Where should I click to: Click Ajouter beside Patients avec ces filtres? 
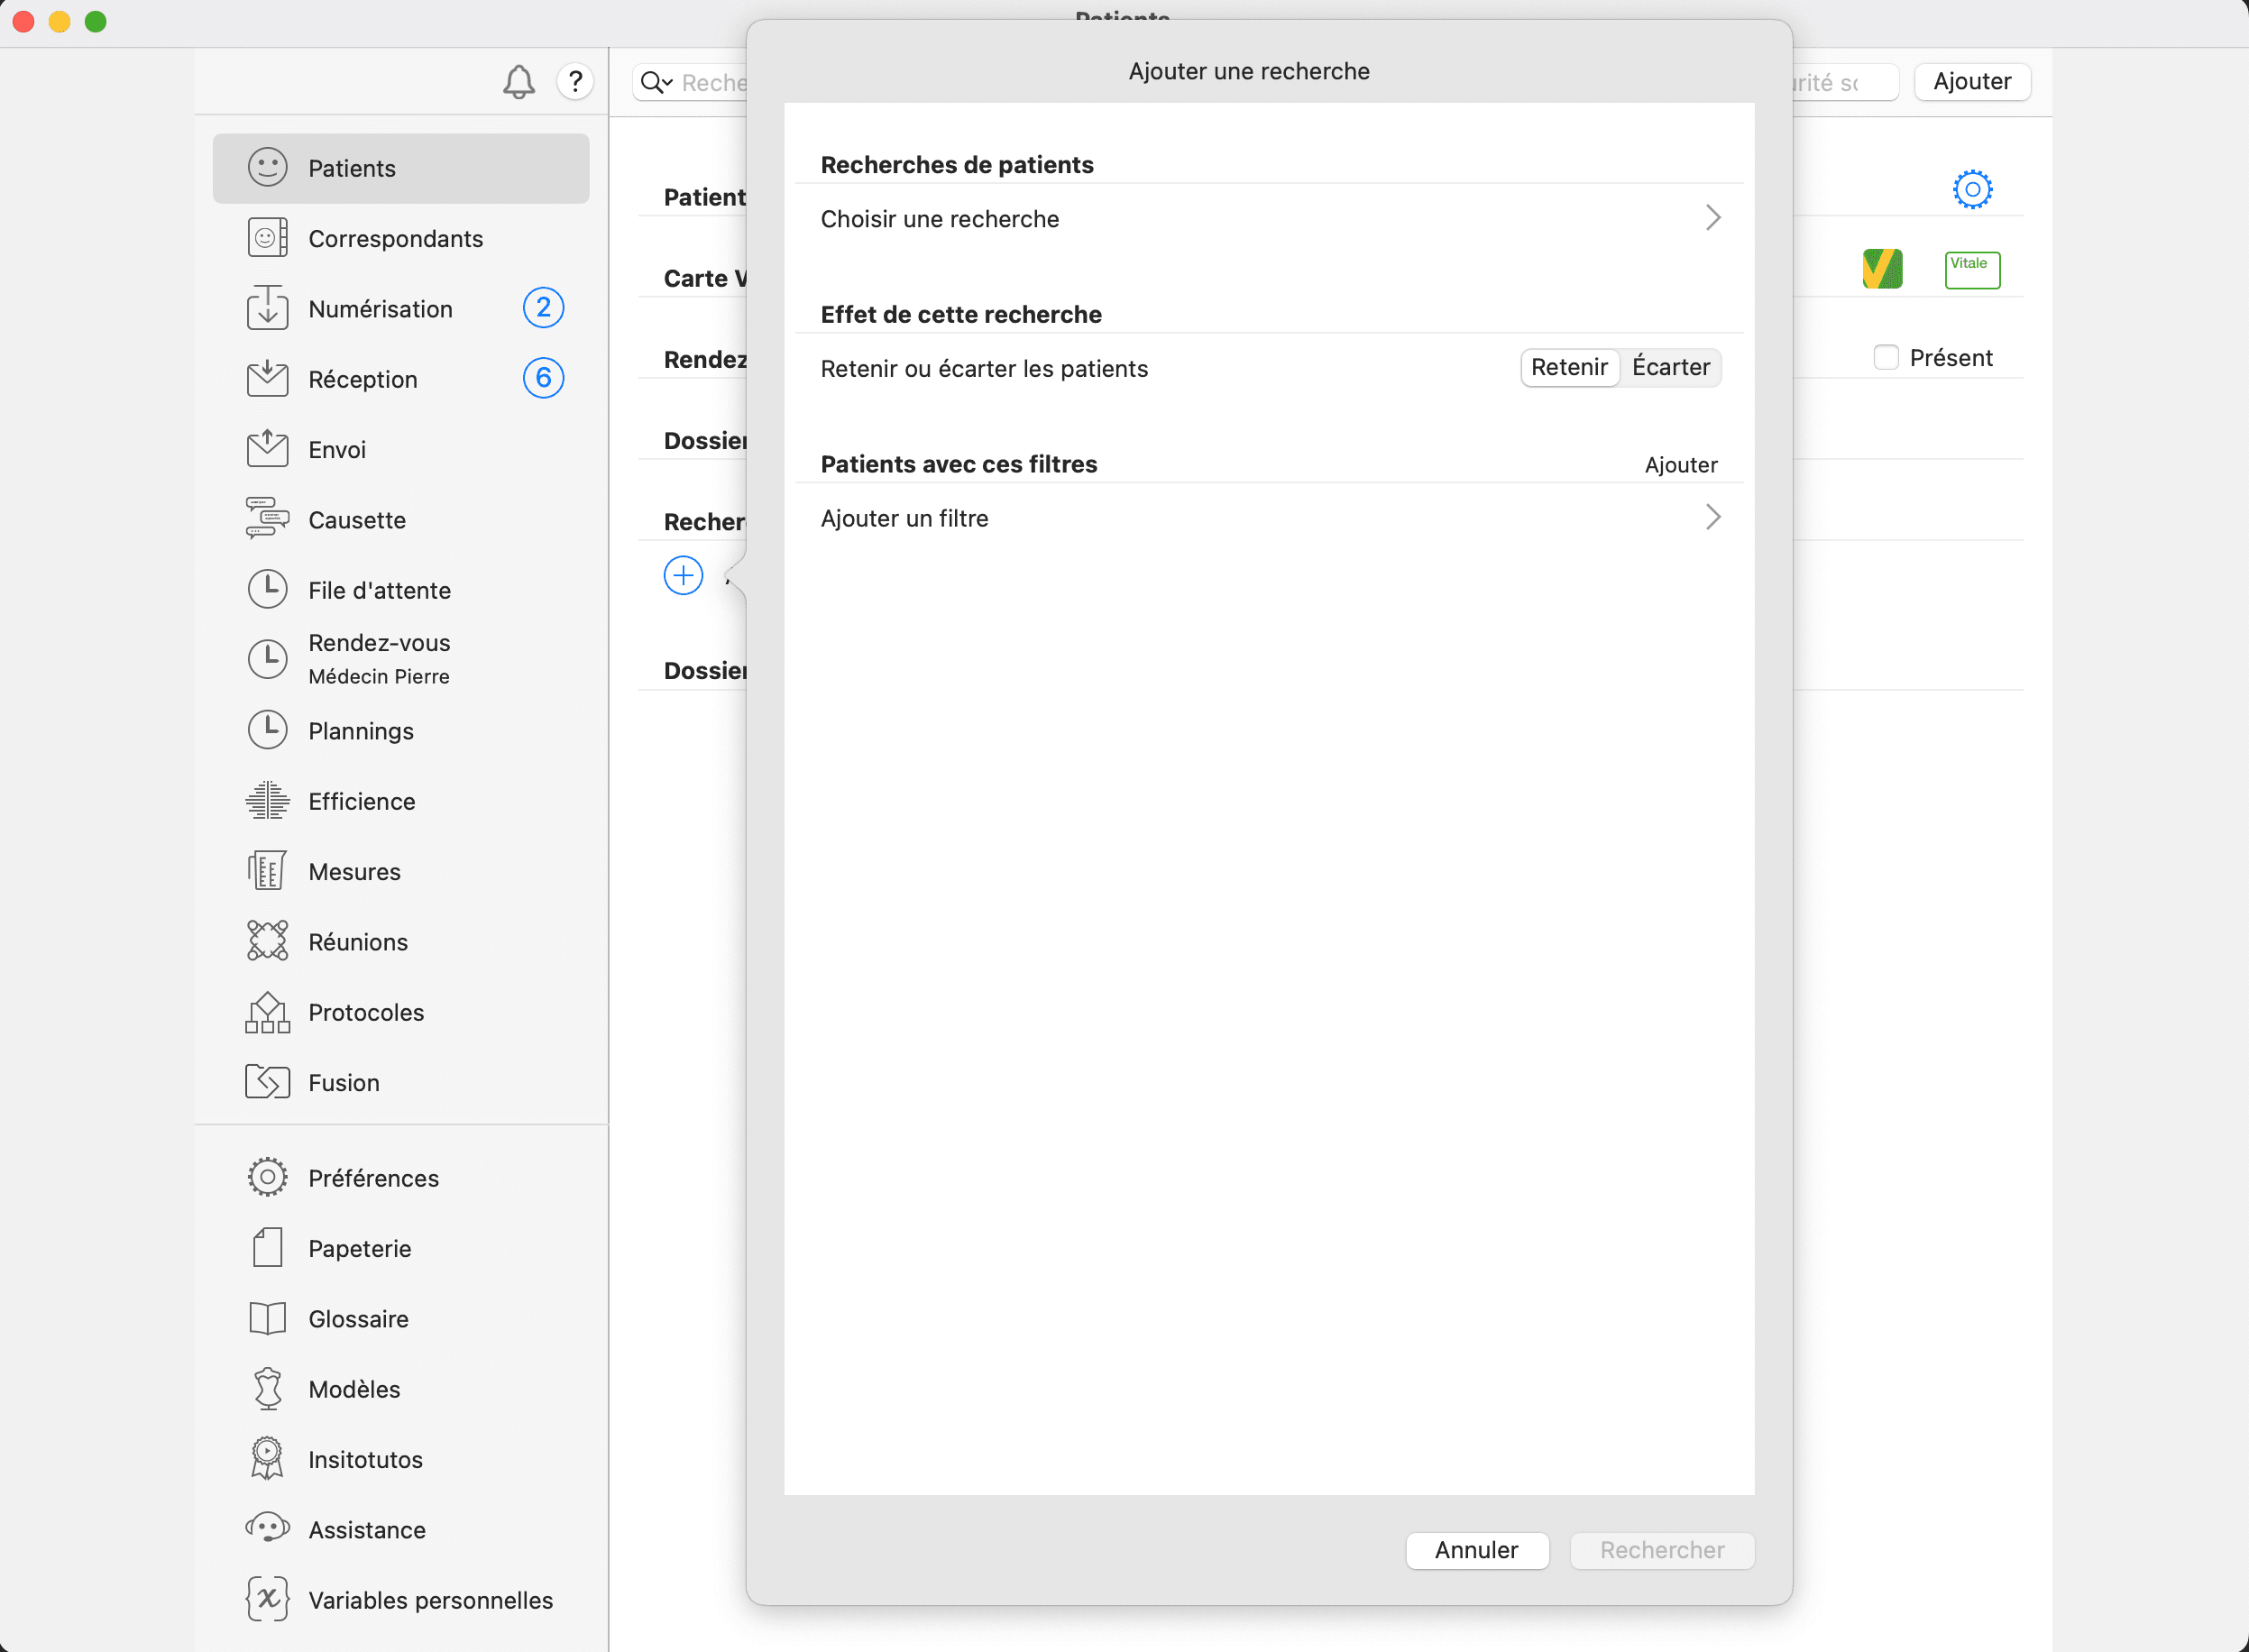(1680, 465)
